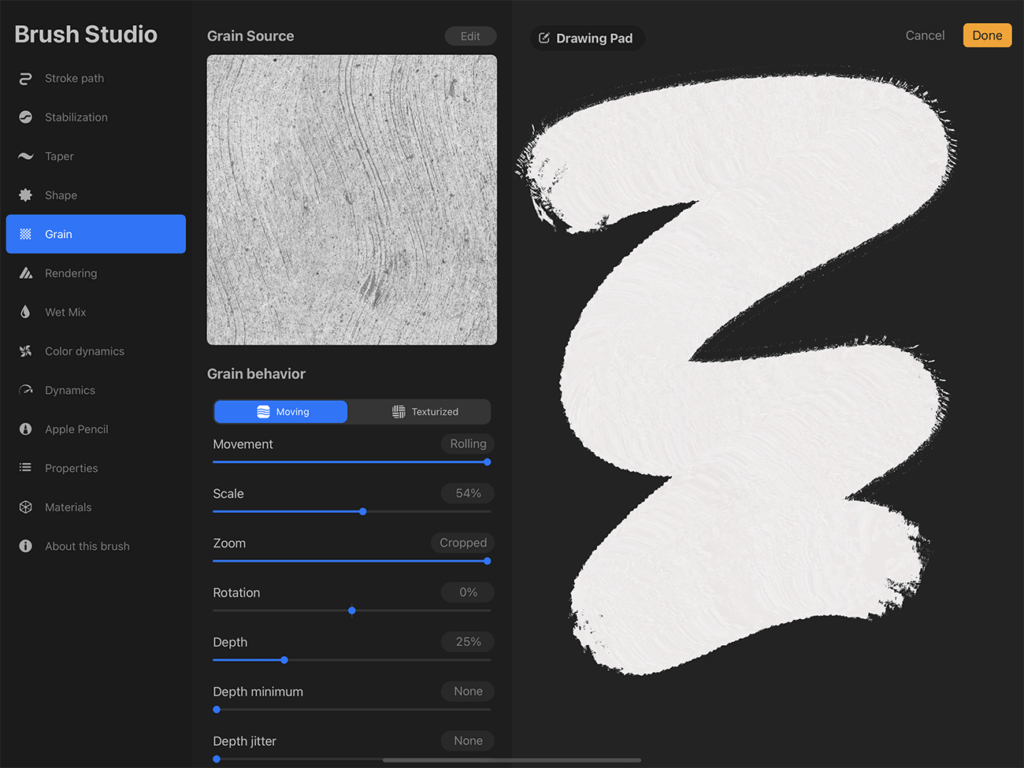Click the About this brush info icon

[x=25, y=546]
